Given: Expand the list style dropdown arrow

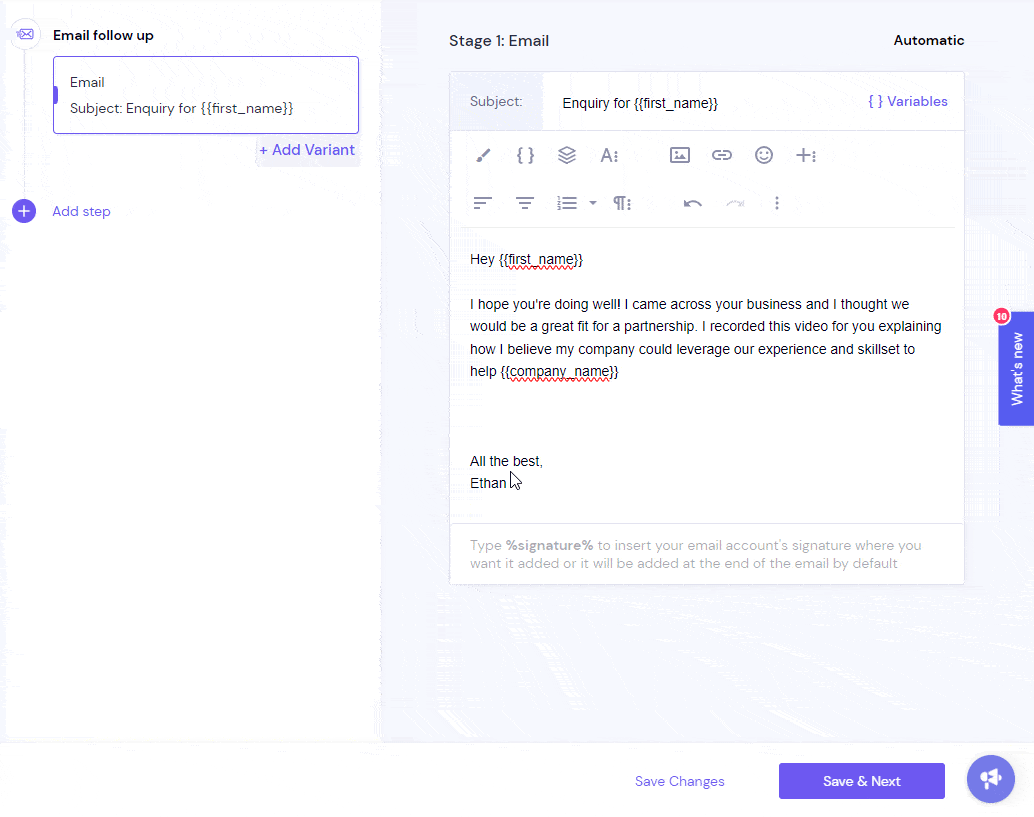Looking at the screenshot, I should point(593,203).
